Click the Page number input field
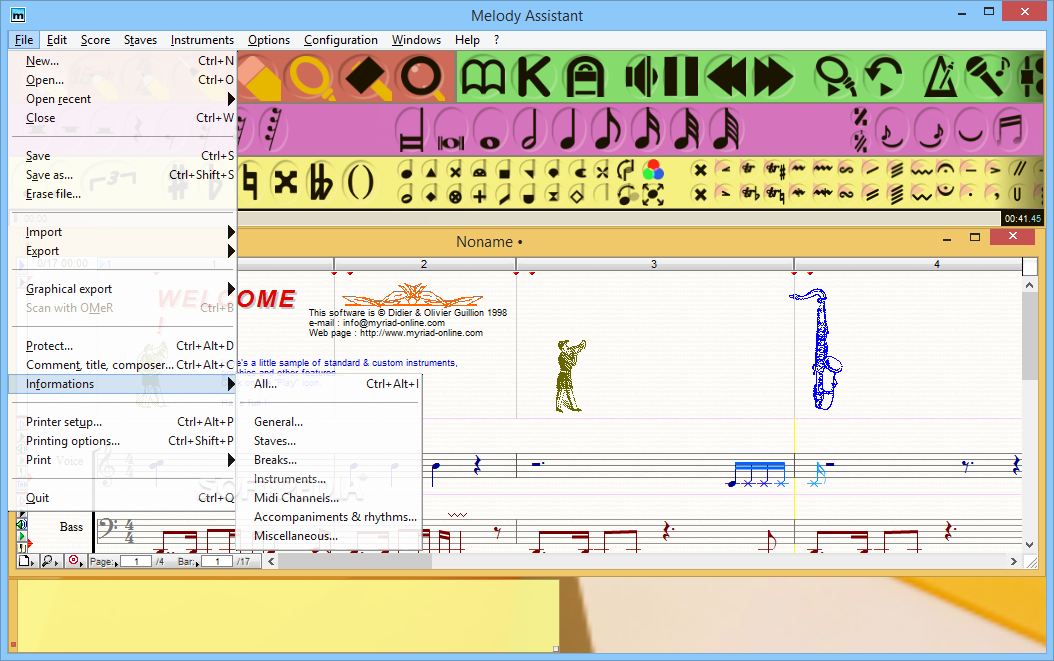1054x661 pixels. 136,561
